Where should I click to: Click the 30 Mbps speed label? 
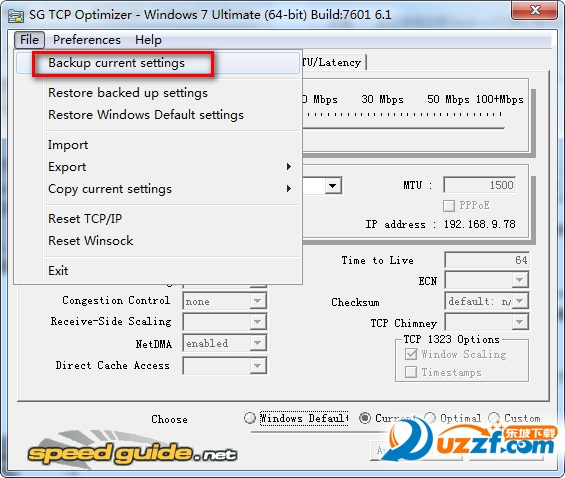point(382,99)
